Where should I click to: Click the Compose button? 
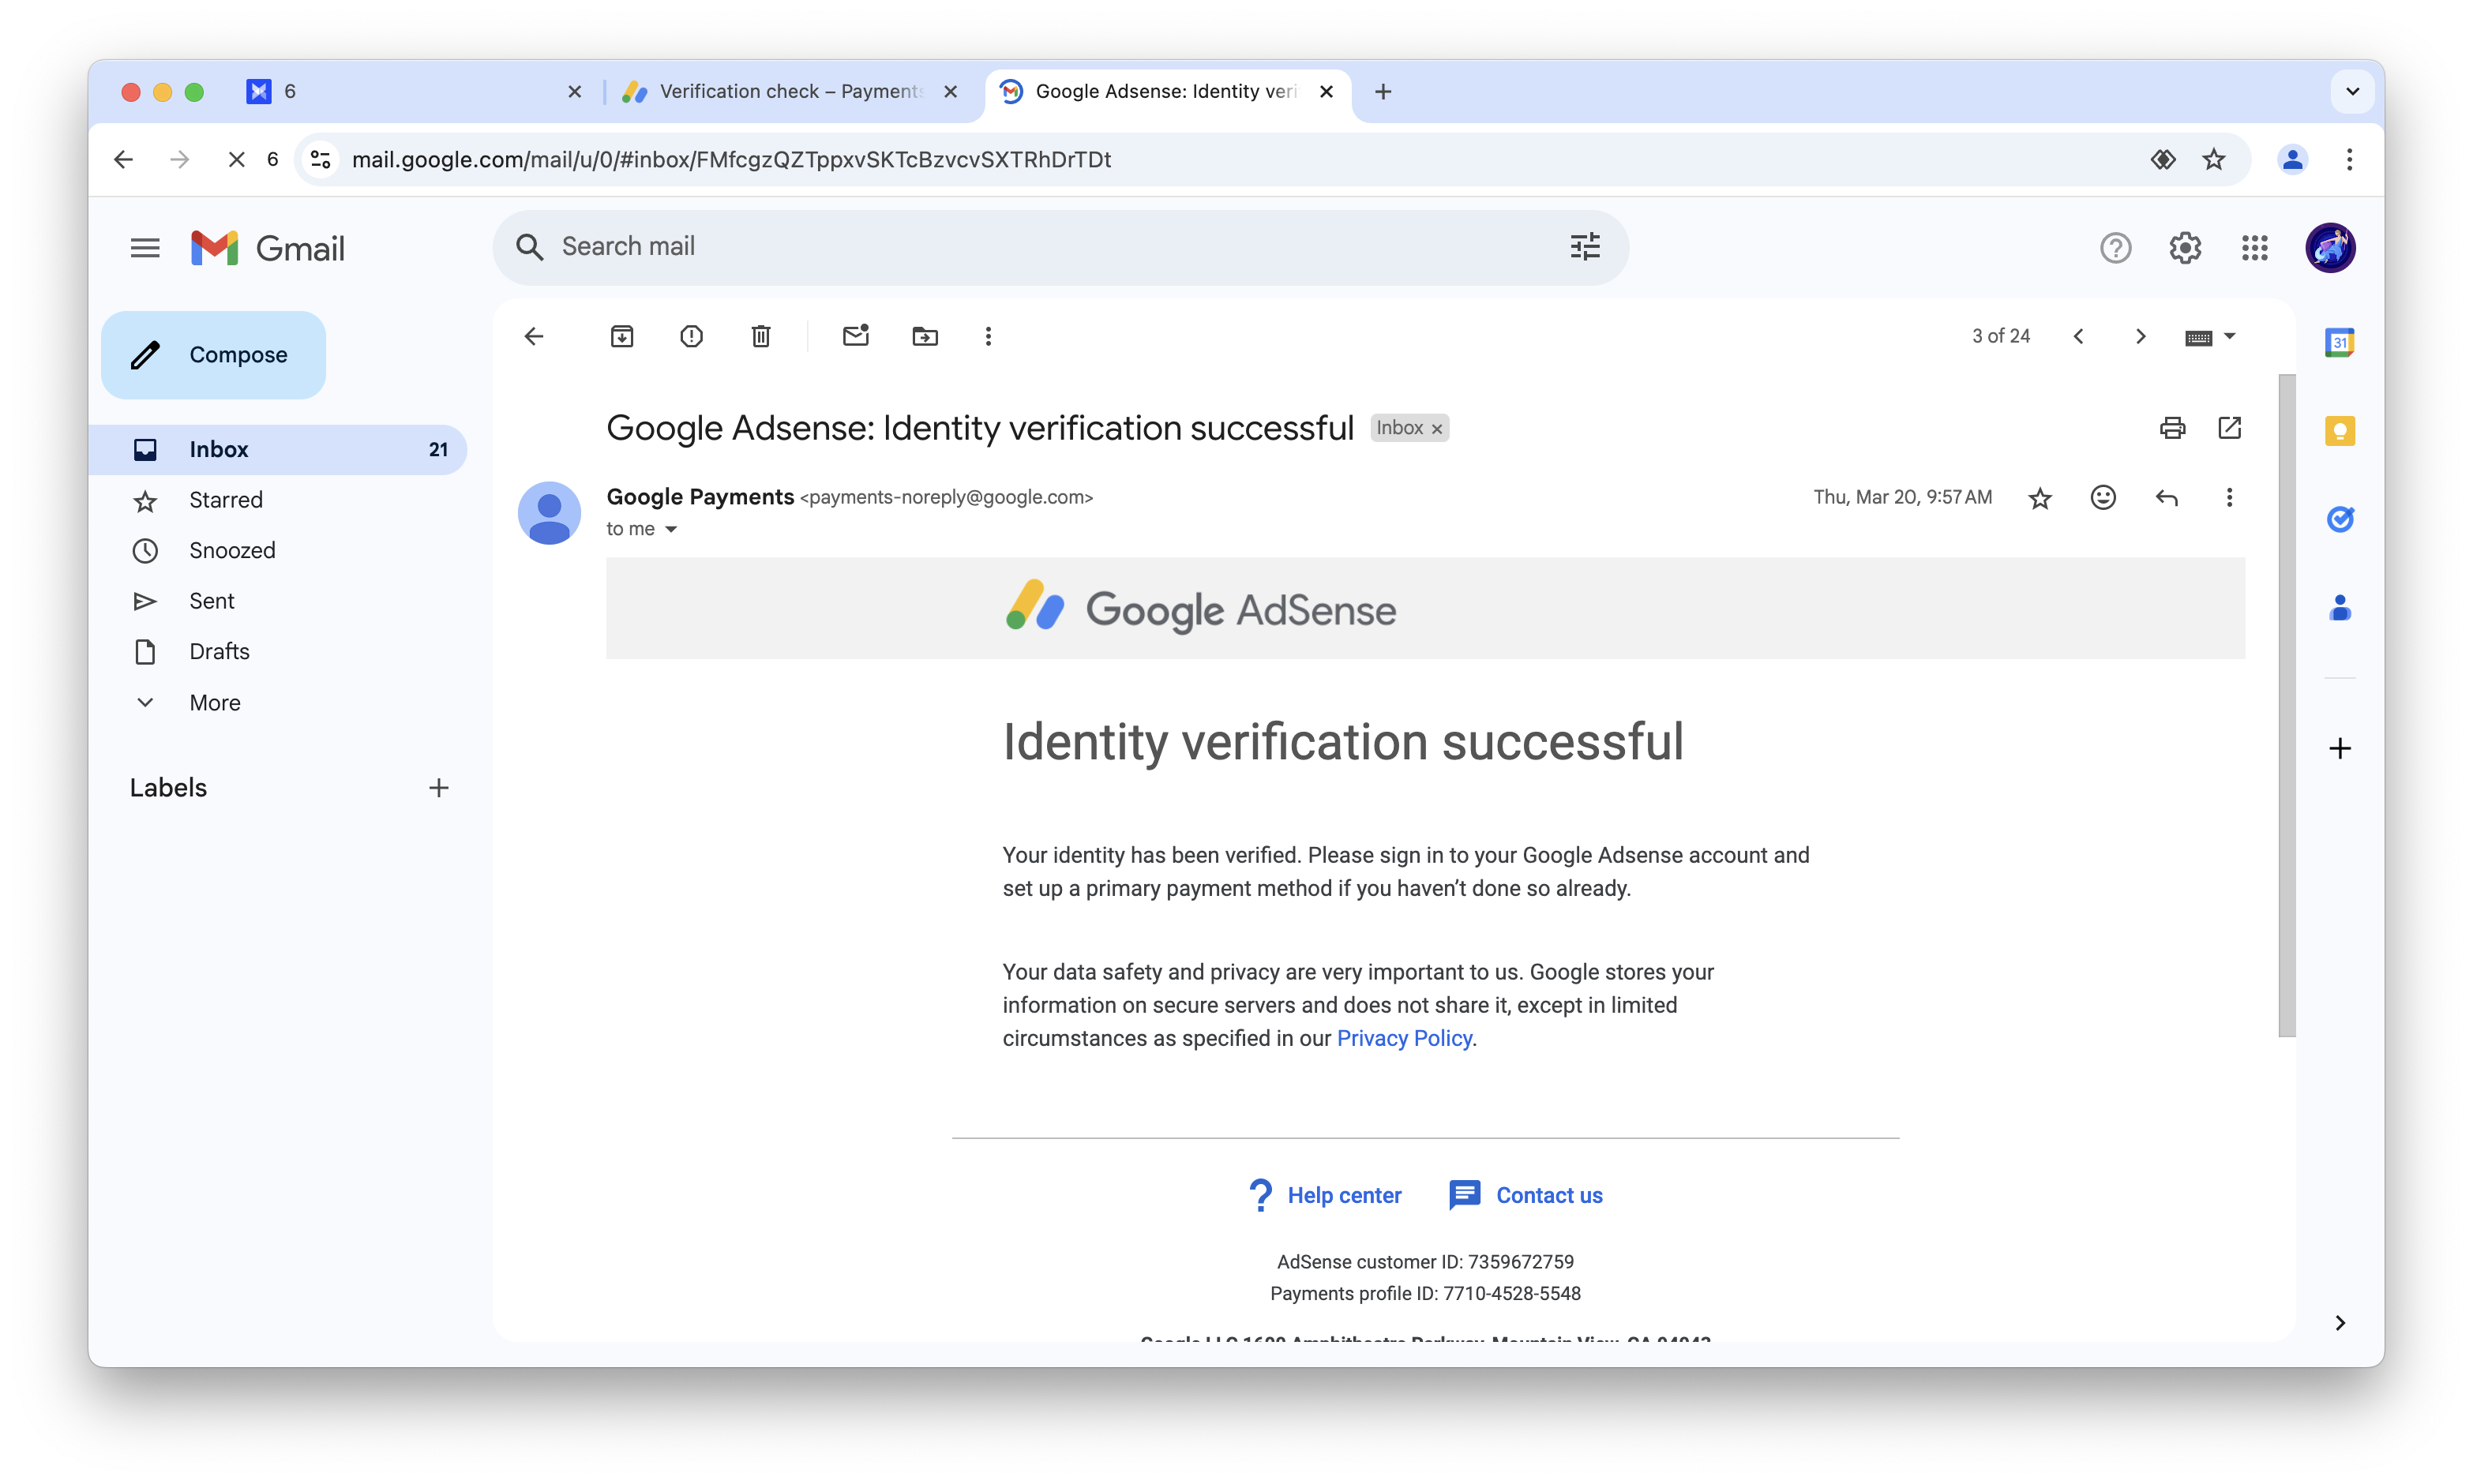click(213, 355)
